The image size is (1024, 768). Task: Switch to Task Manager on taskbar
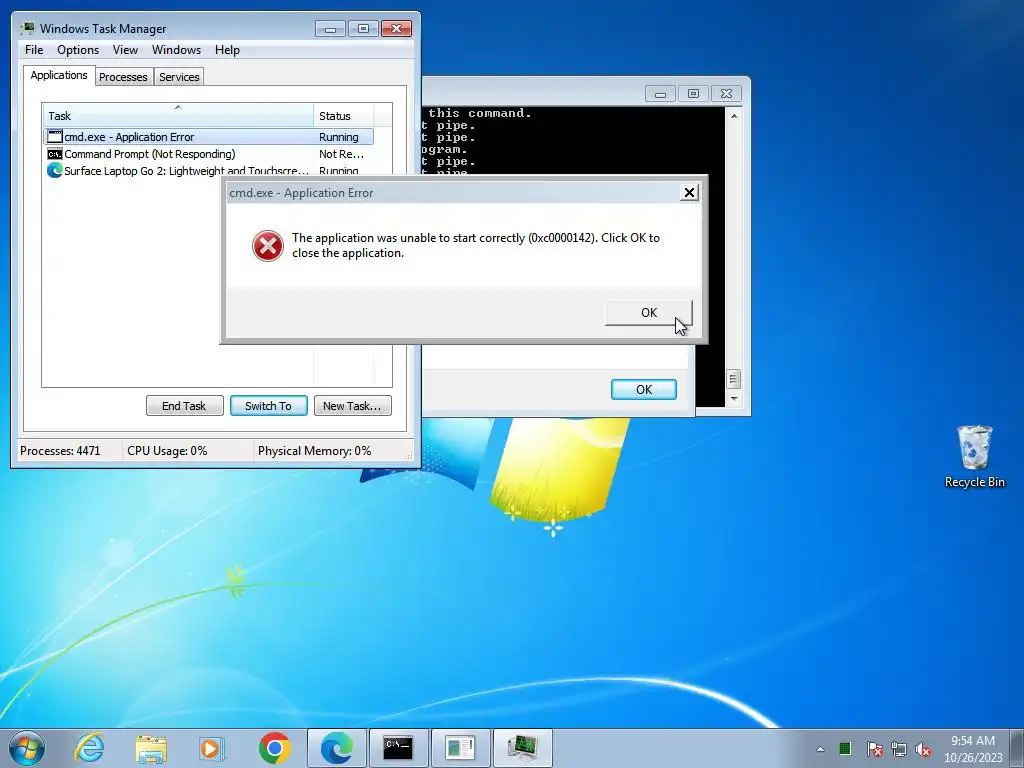(x=522, y=748)
